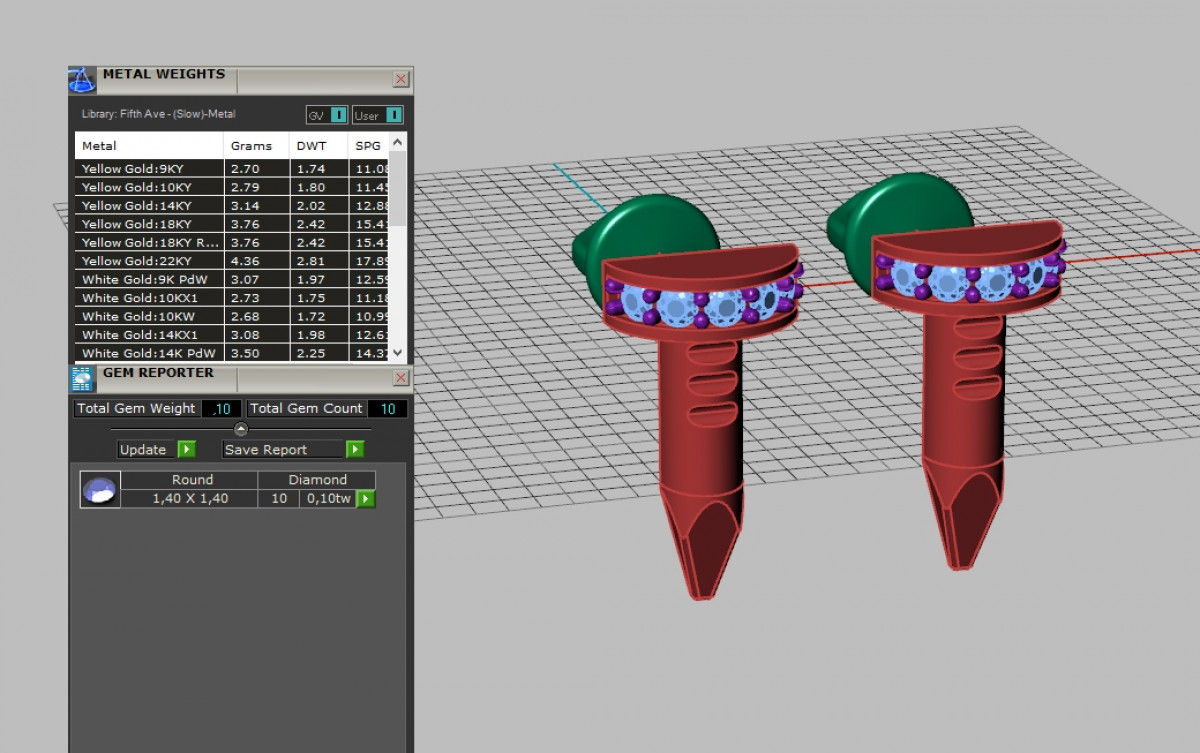Select the round diamond gem thumbnail
Screen dimensions: 1200x753
99,490
